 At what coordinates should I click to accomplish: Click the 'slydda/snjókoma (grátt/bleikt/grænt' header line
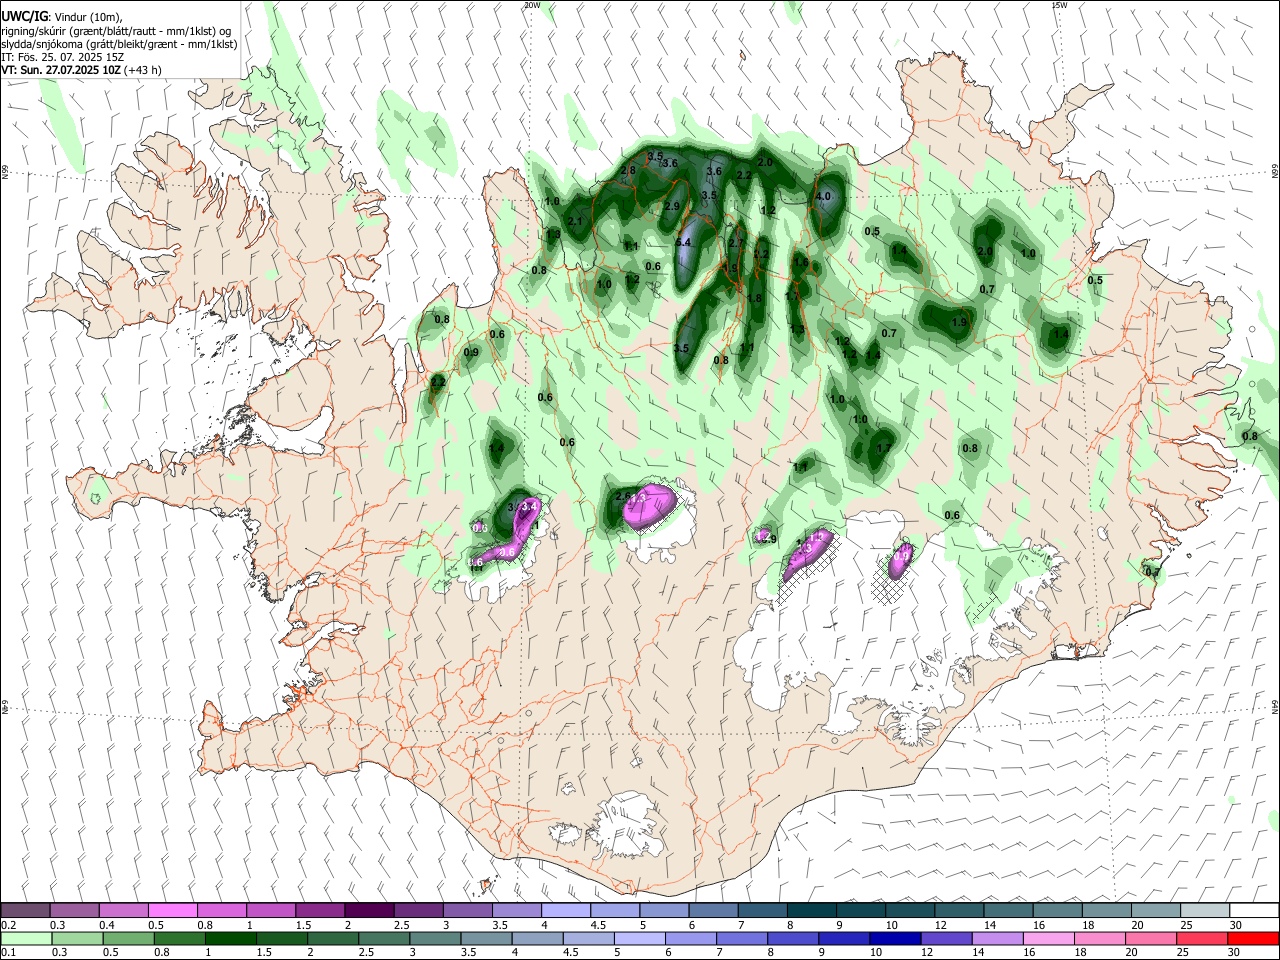pyautogui.click(x=119, y=44)
